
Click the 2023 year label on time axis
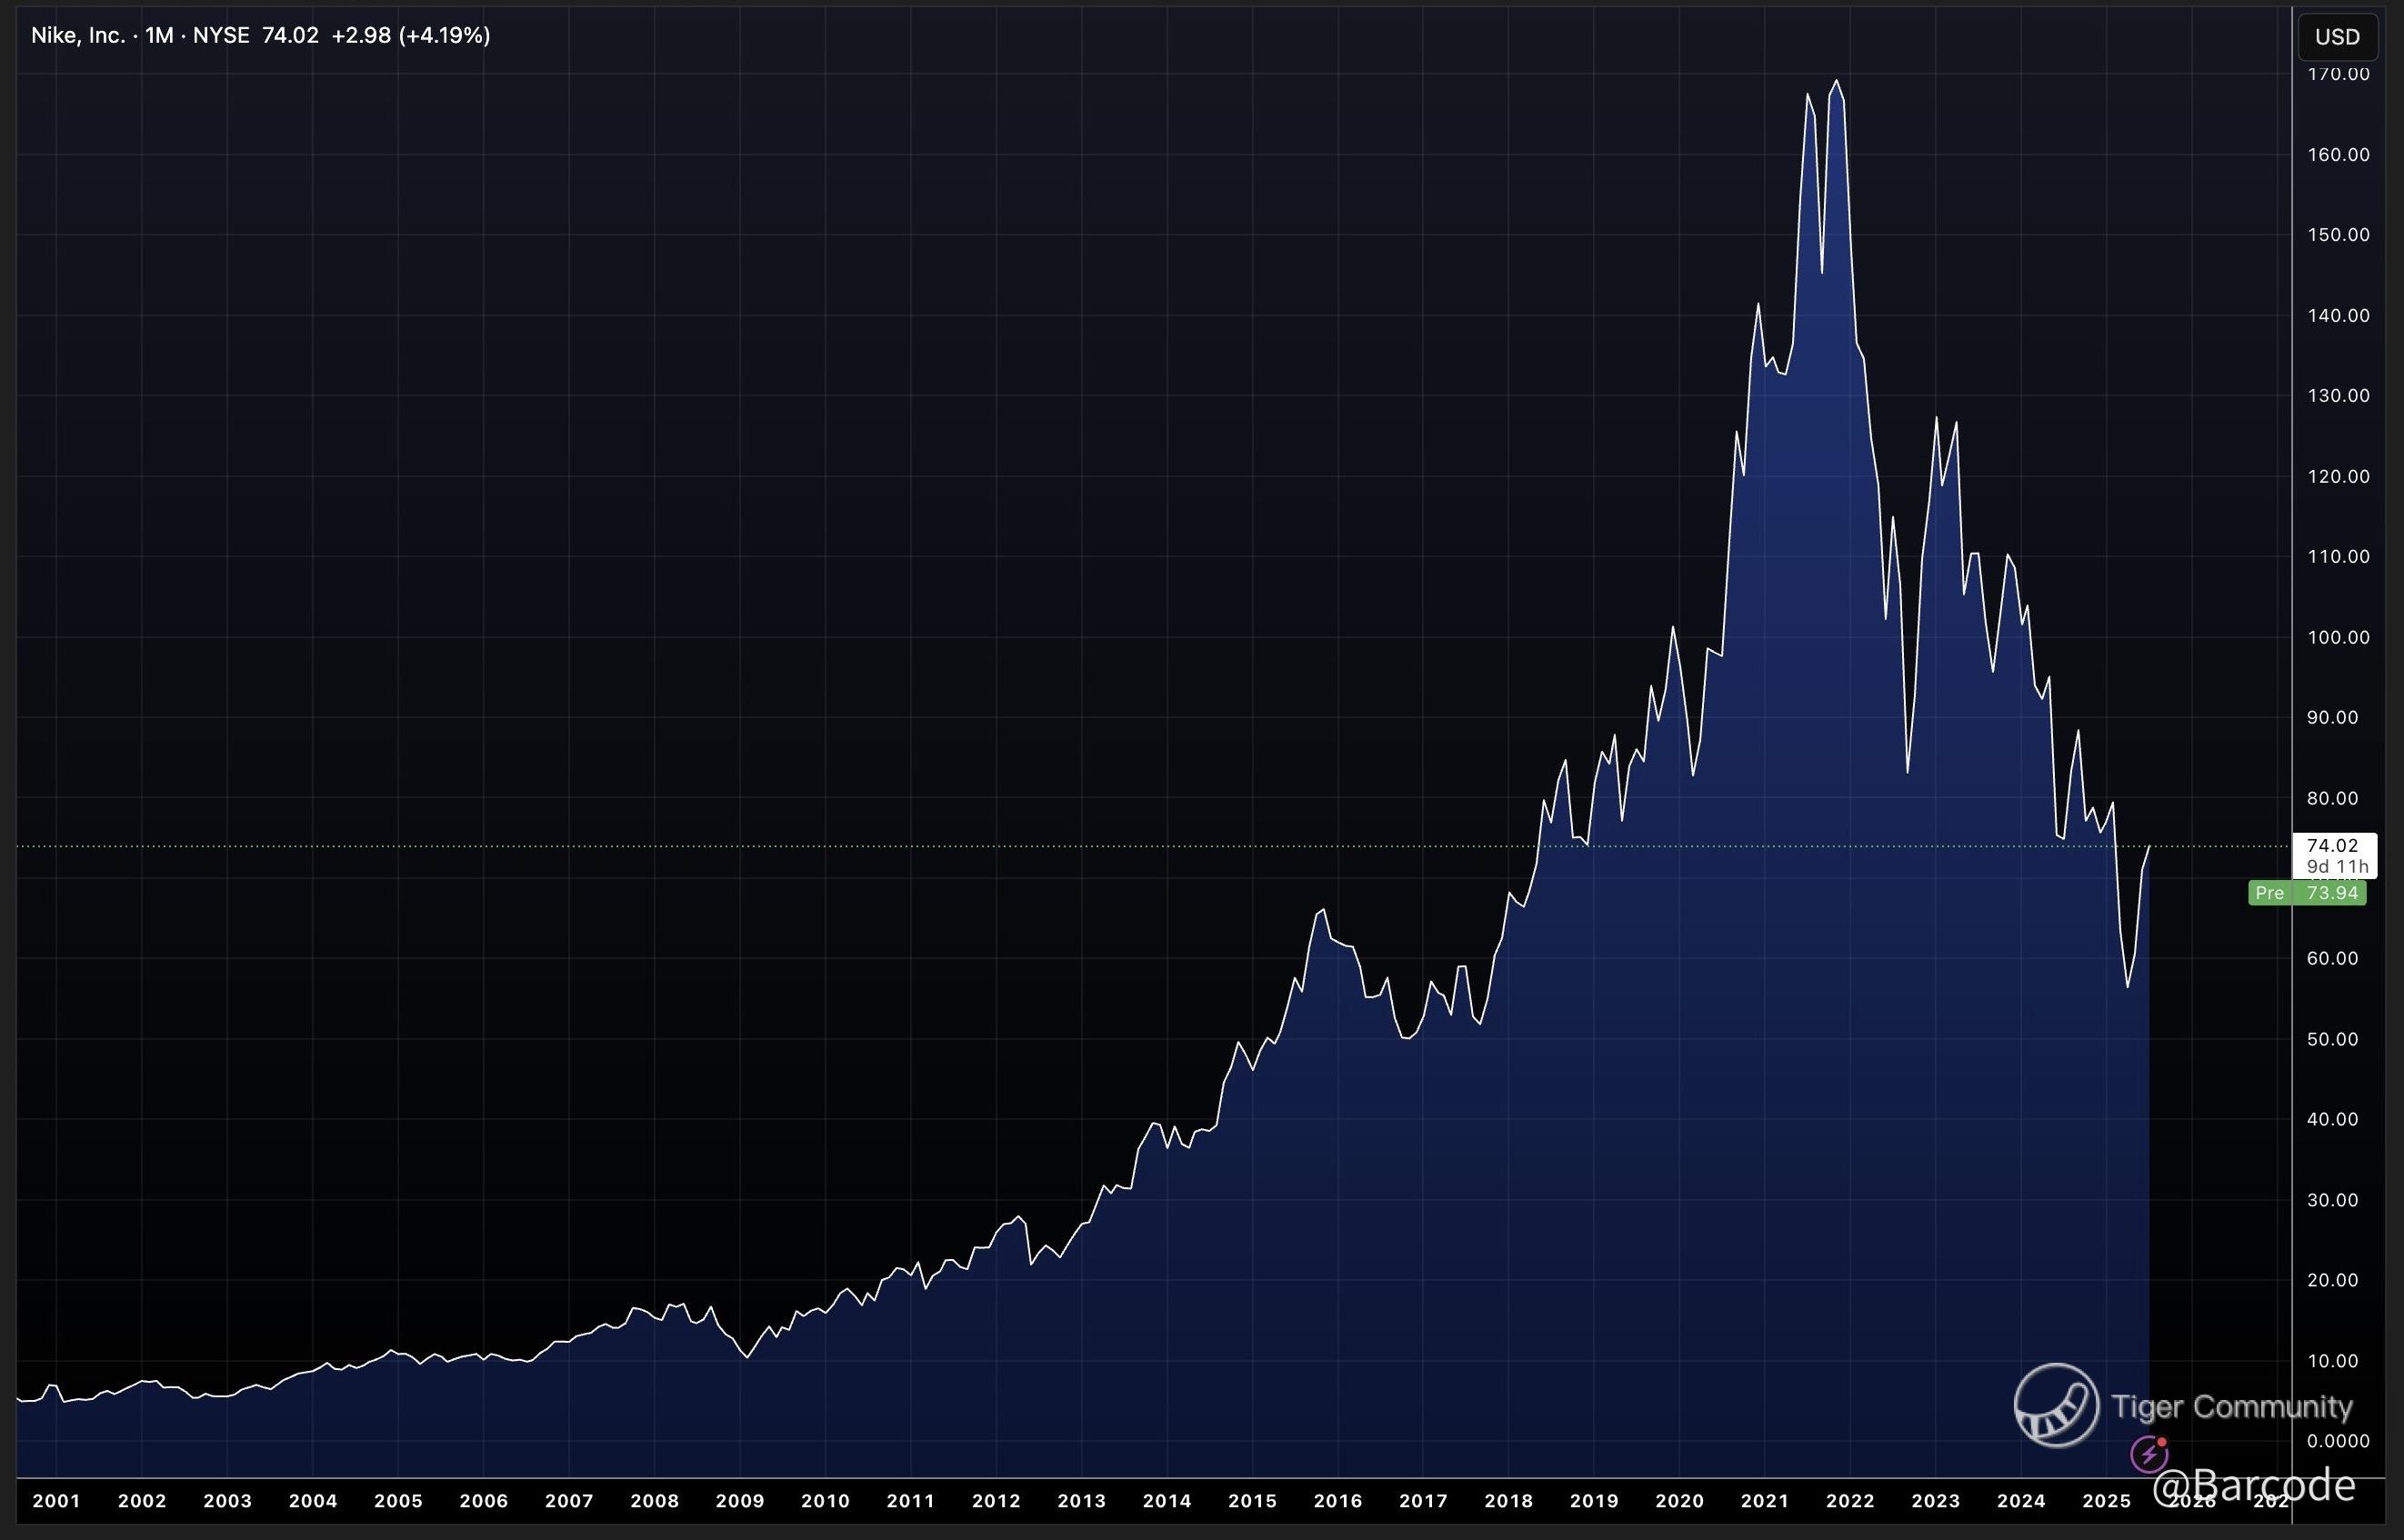1936,1502
